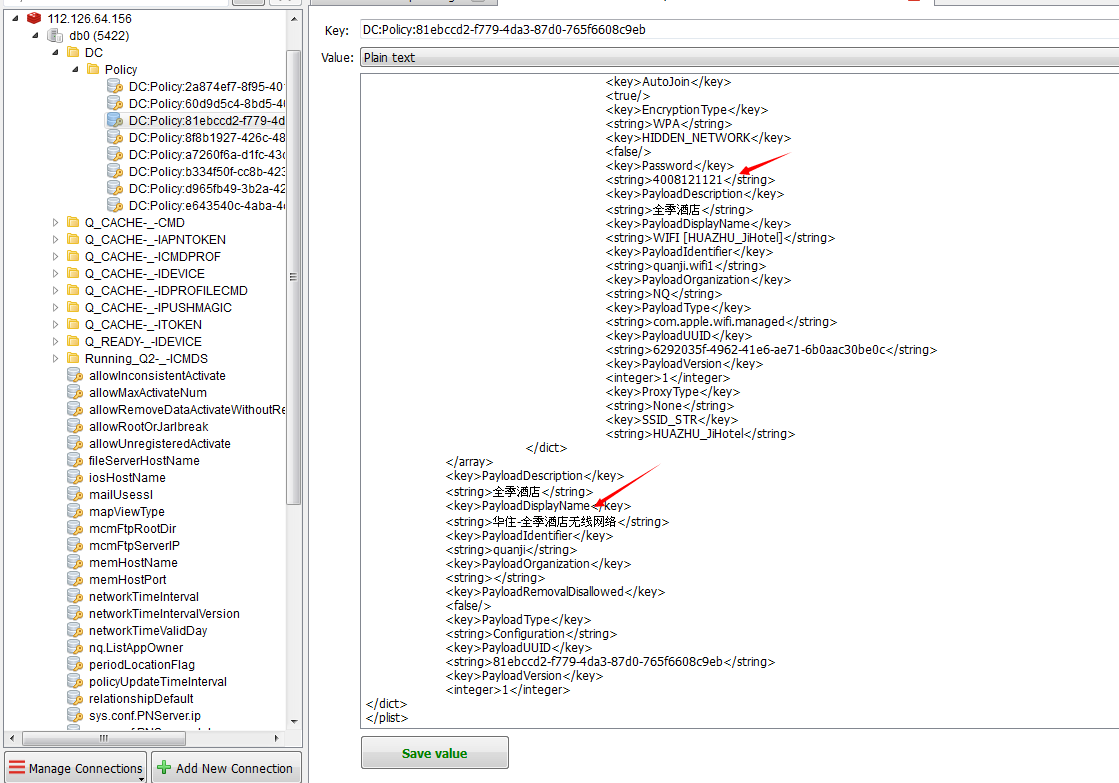Select policyUpdateTimeInterval key

pos(158,682)
